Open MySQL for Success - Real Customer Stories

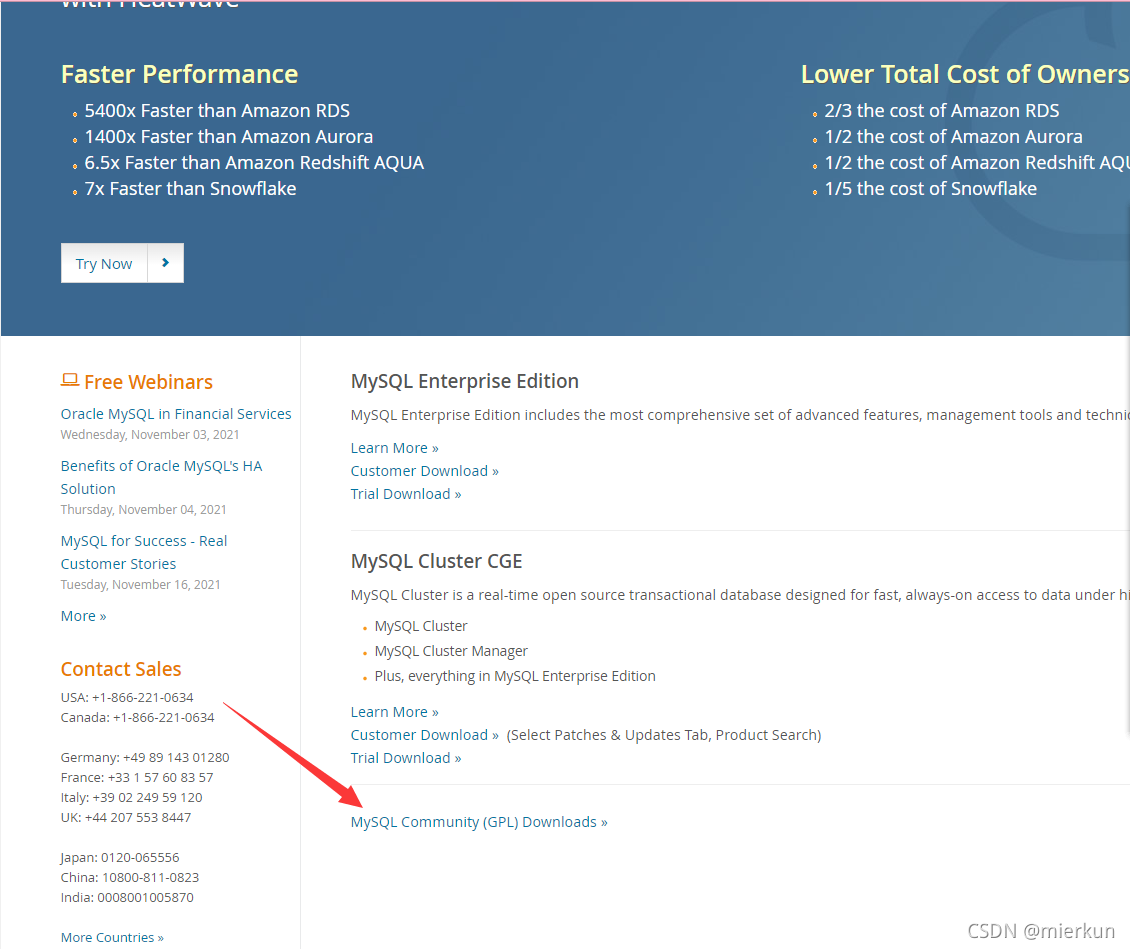(x=144, y=552)
